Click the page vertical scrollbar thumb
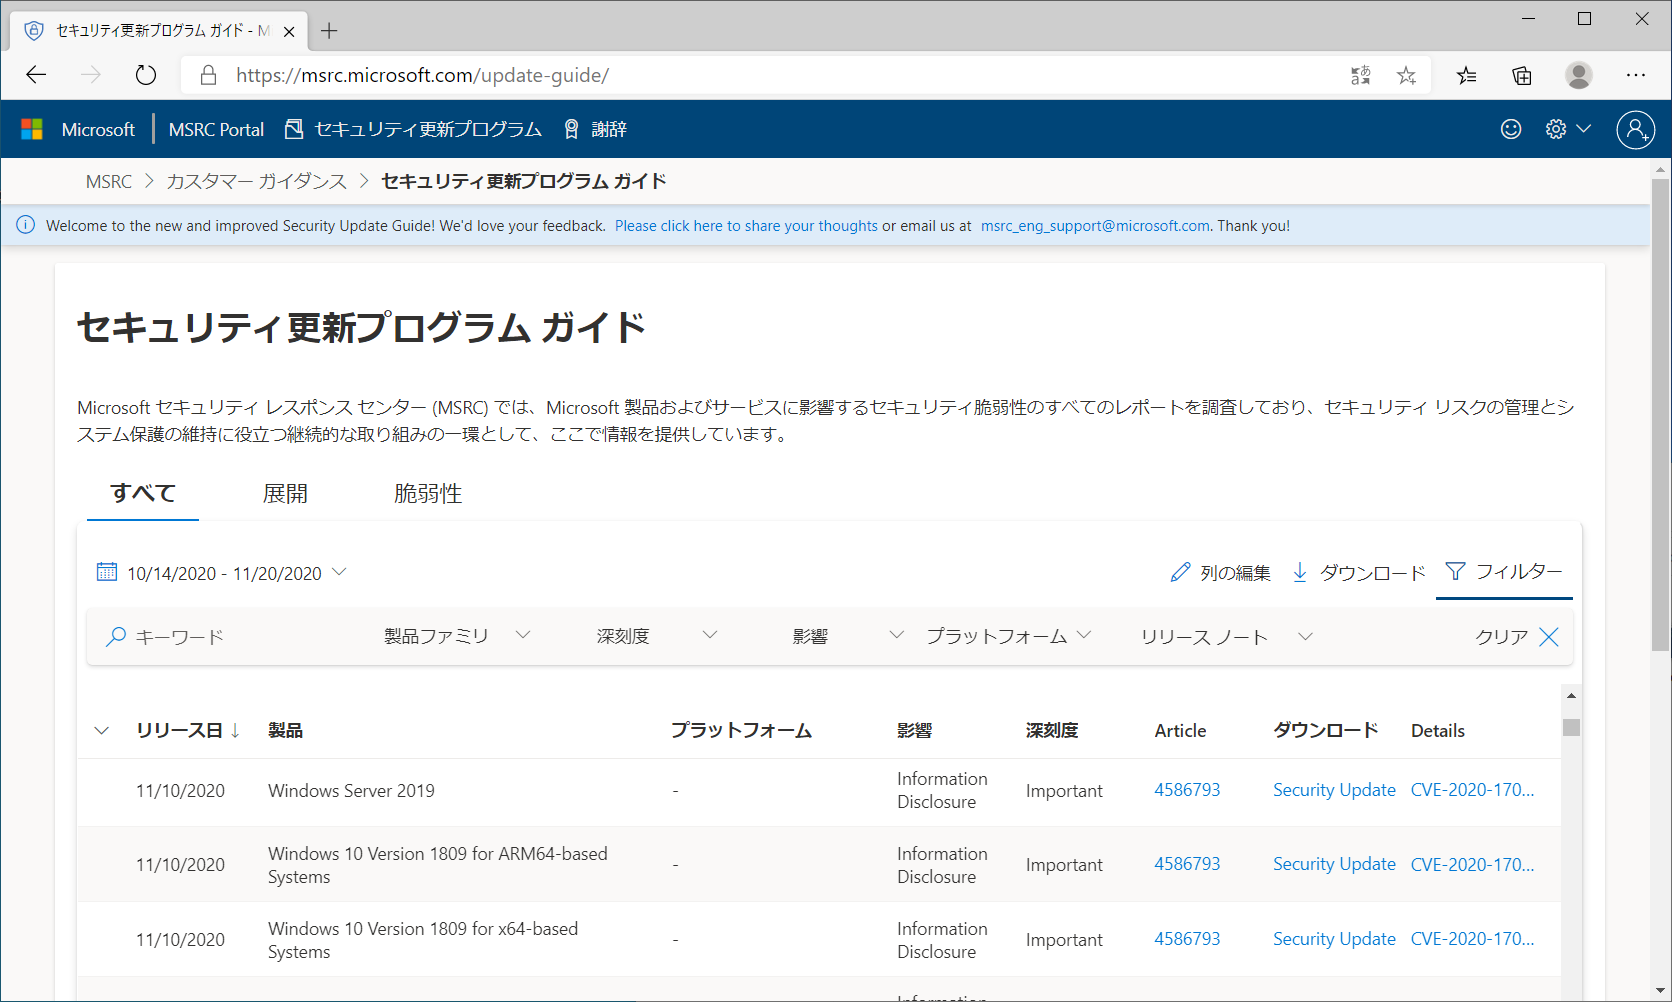 pyautogui.click(x=1661, y=415)
